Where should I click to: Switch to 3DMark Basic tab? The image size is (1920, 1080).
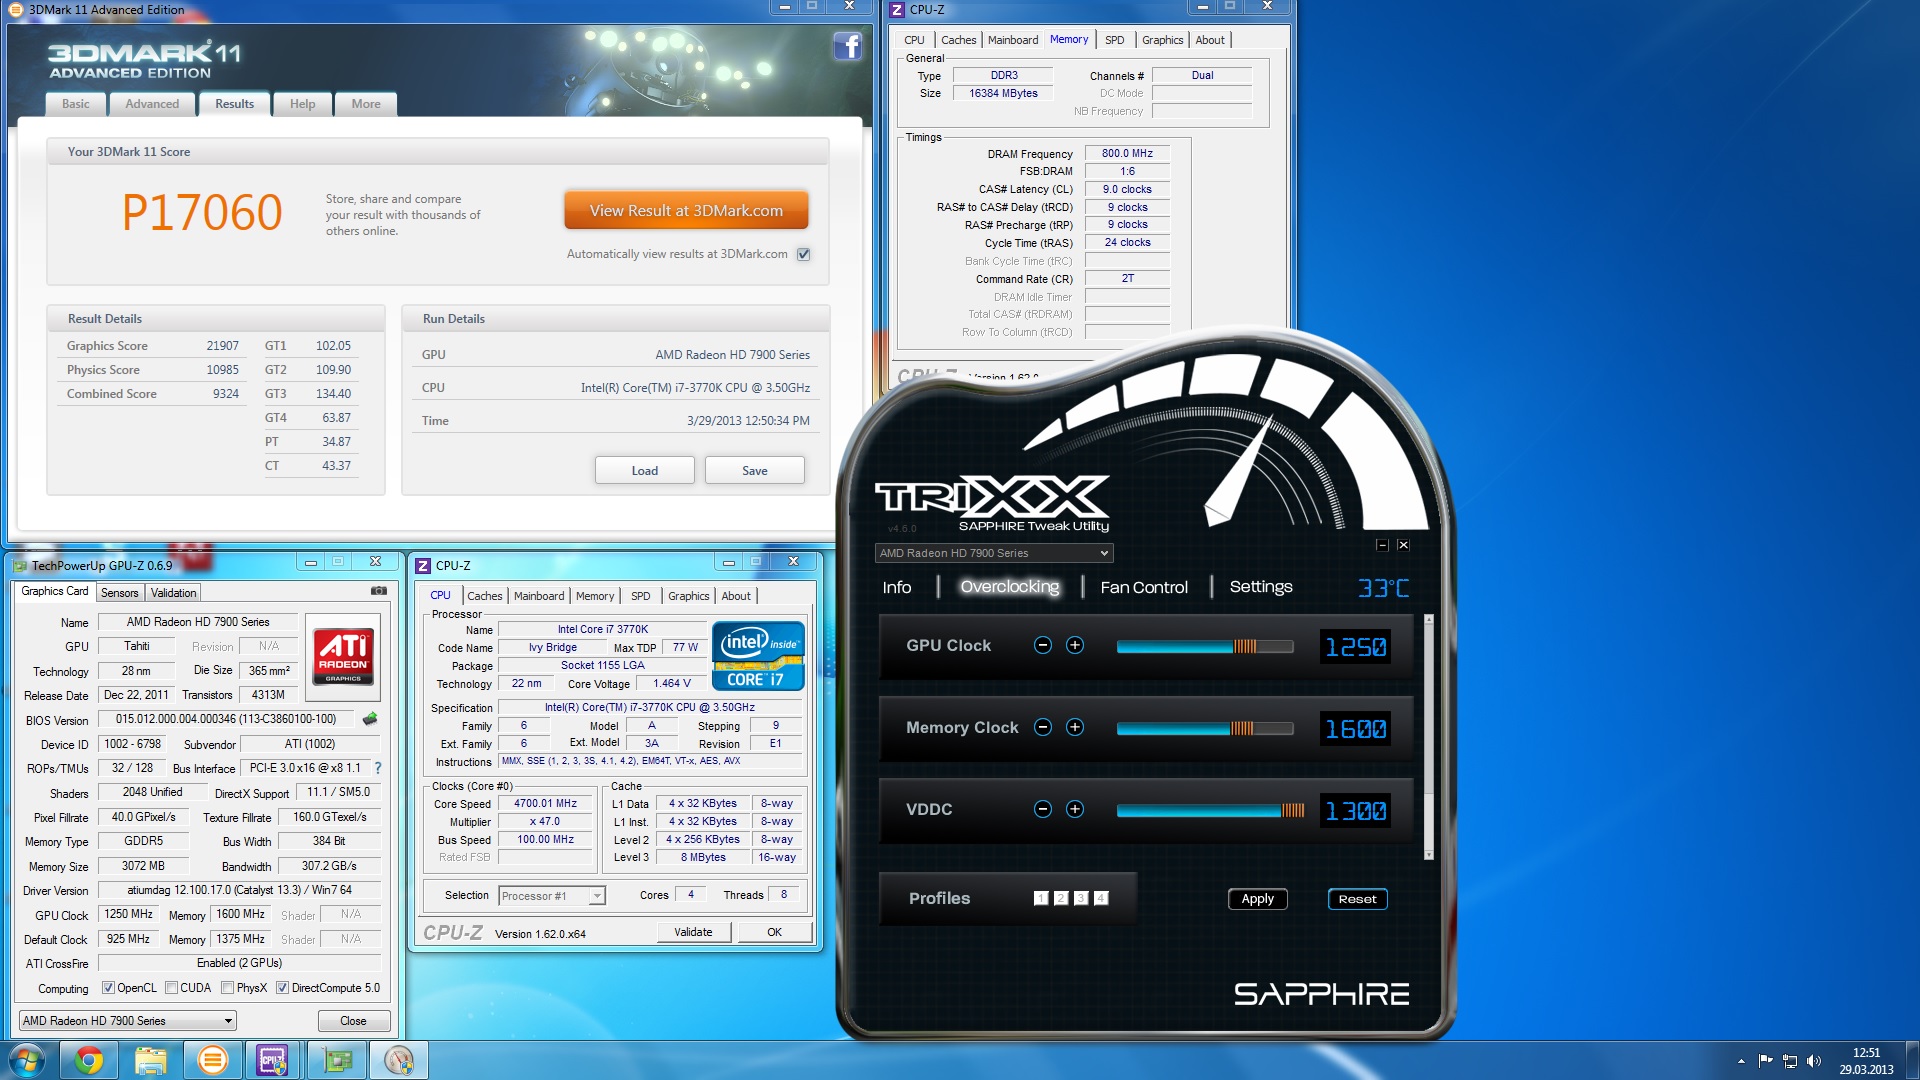75,104
